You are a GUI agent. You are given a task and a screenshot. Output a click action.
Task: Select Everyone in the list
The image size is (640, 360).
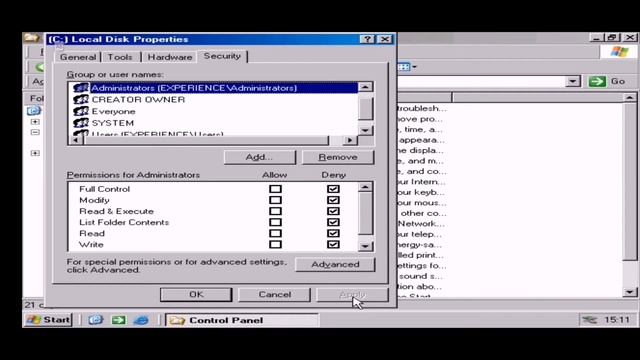coord(113,111)
